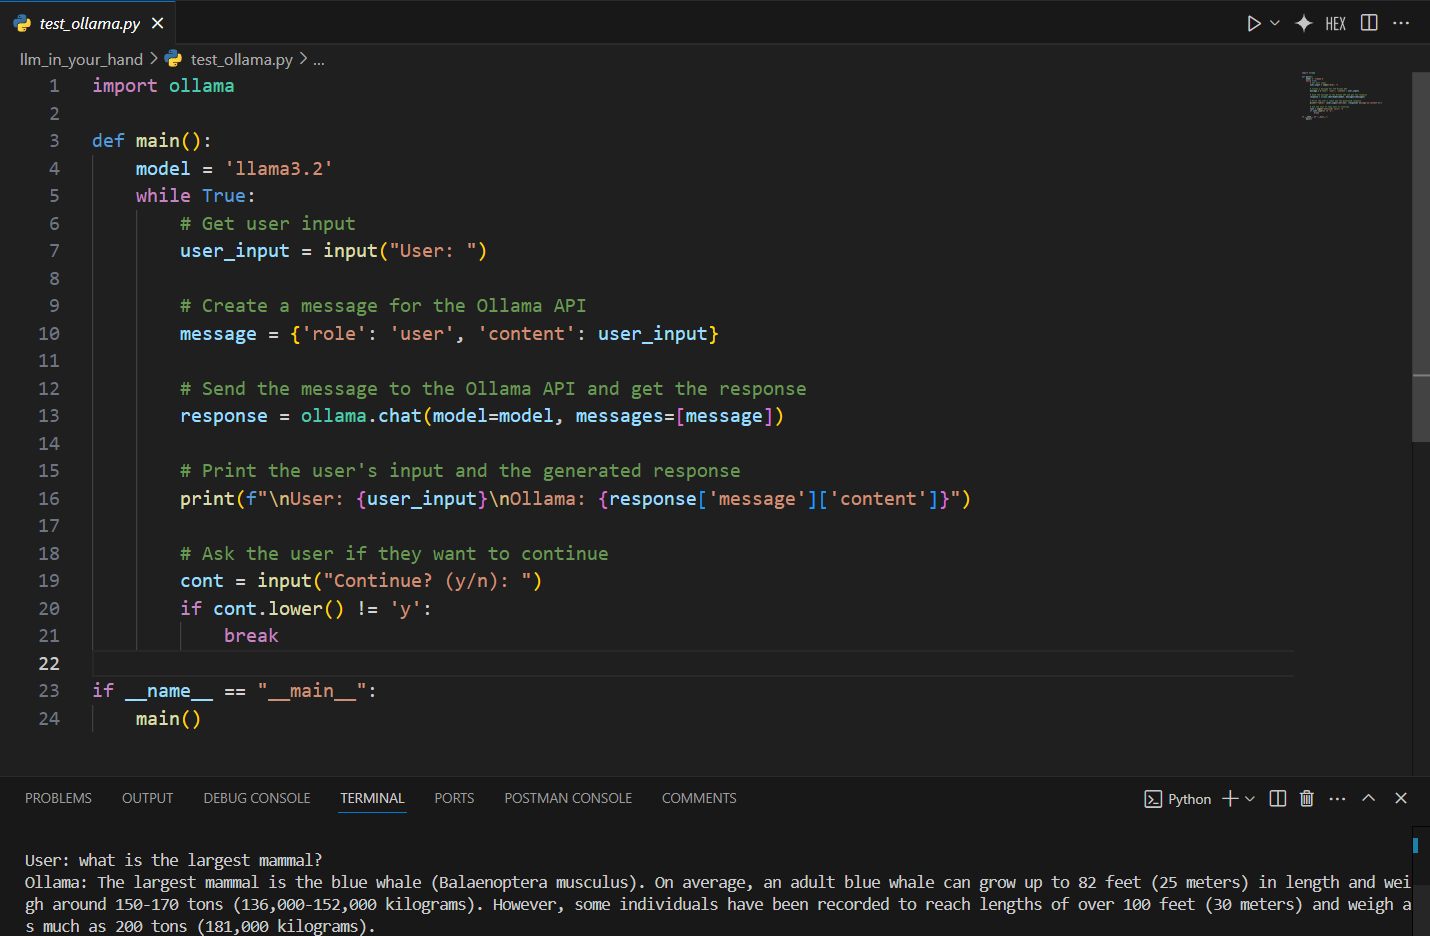Click test_ollama.py in the breadcrumb path
This screenshot has width=1430, height=936.
pos(241,59)
